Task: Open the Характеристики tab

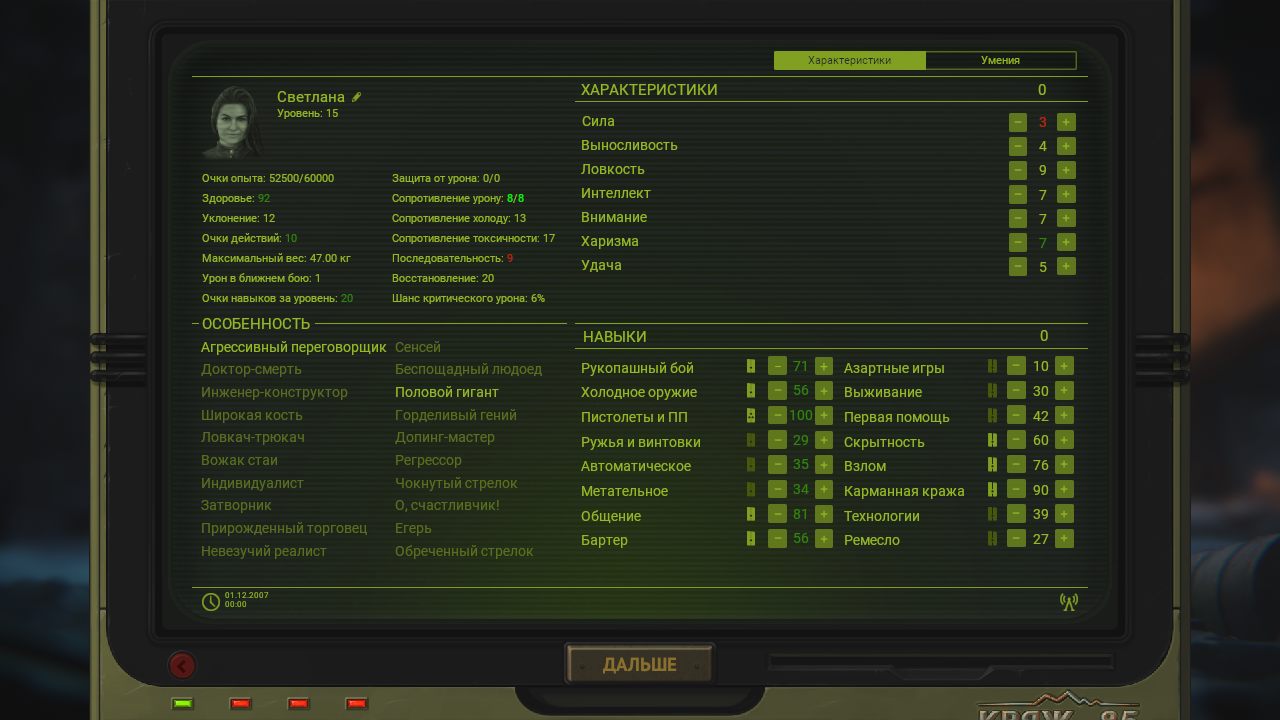Action: tap(849, 60)
